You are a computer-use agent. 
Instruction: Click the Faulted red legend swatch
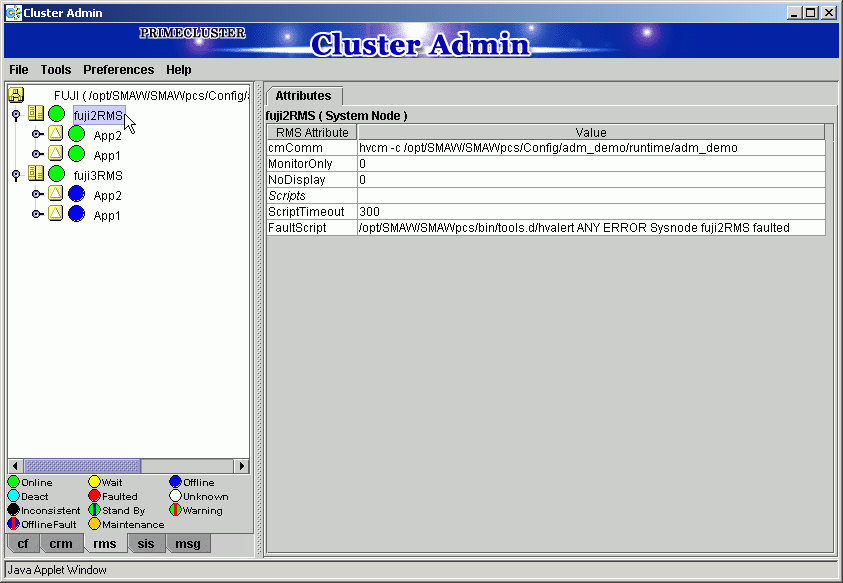95,496
